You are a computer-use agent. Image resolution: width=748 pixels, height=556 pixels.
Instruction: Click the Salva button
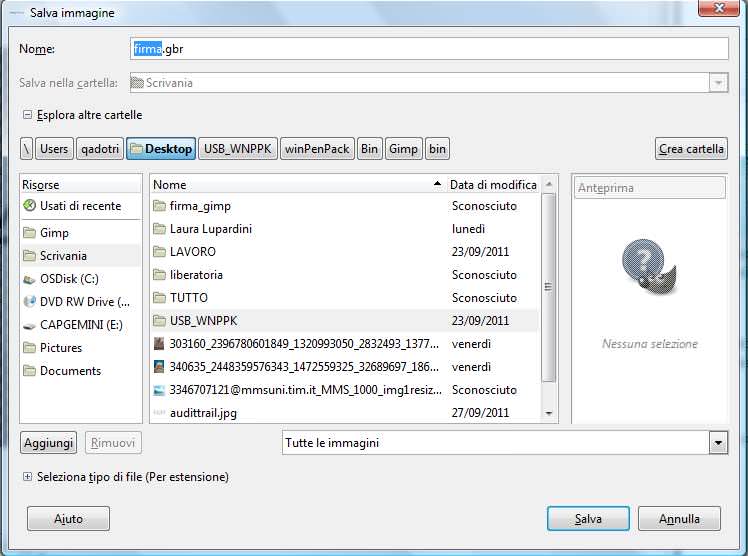tap(588, 518)
